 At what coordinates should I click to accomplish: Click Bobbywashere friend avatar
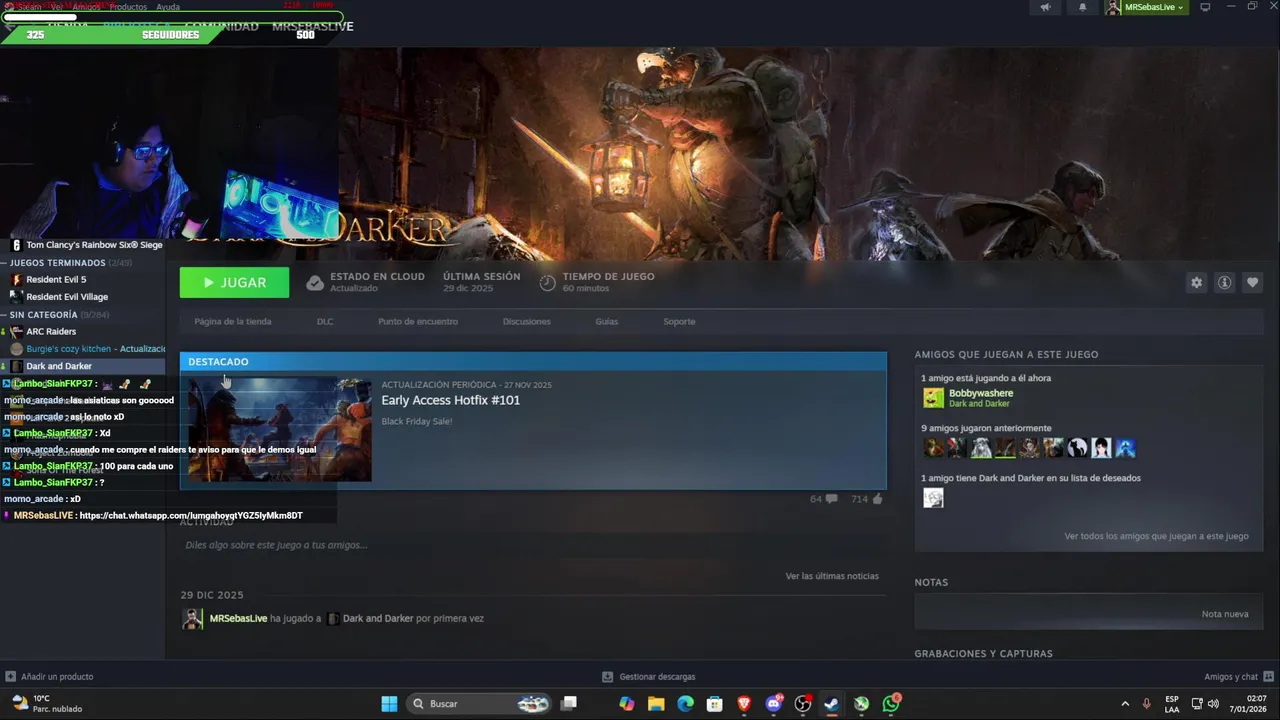click(933, 398)
